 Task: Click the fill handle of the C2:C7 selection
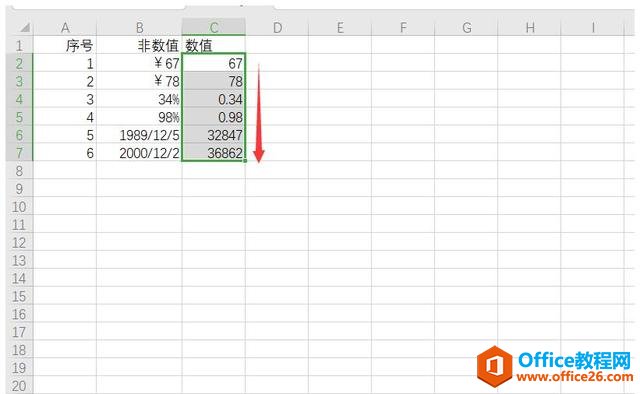click(245, 161)
